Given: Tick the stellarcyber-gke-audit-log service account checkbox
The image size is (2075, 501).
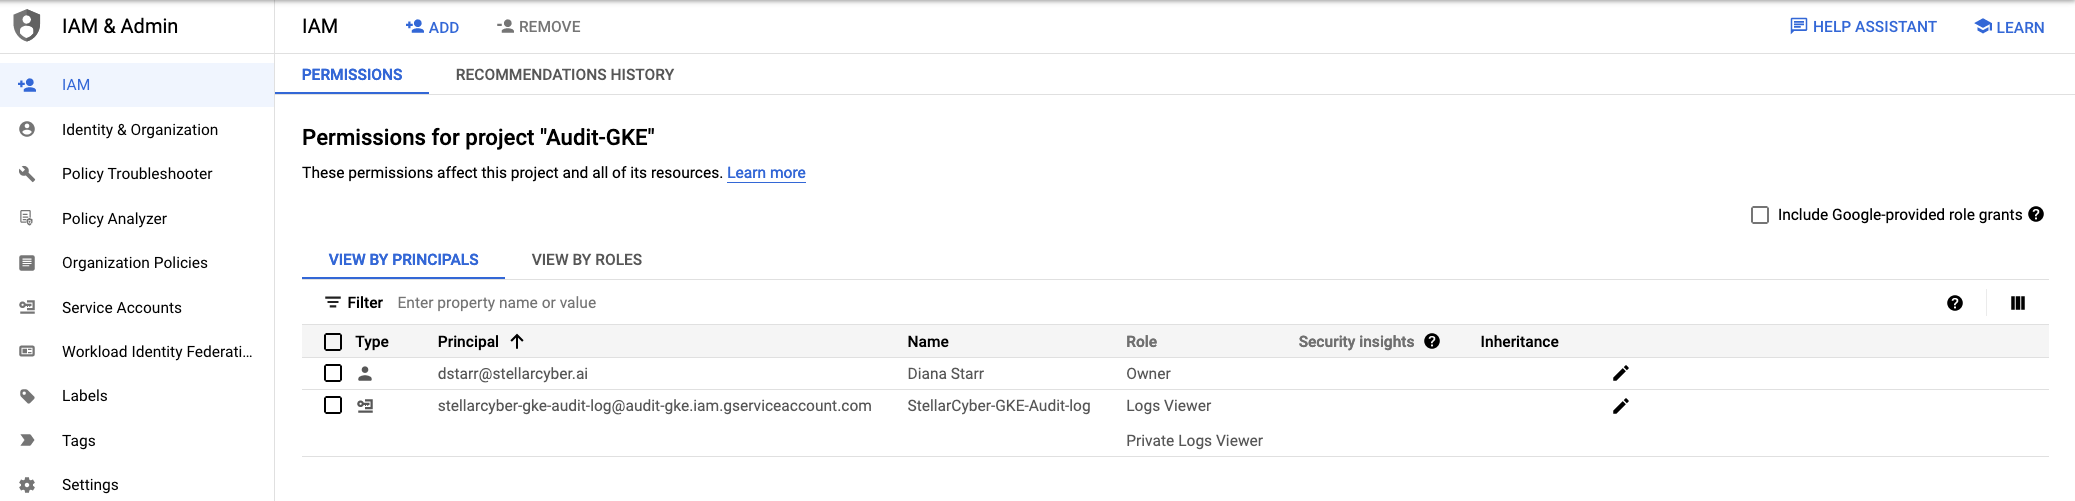Looking at the screenshot, I should [333, 405].
